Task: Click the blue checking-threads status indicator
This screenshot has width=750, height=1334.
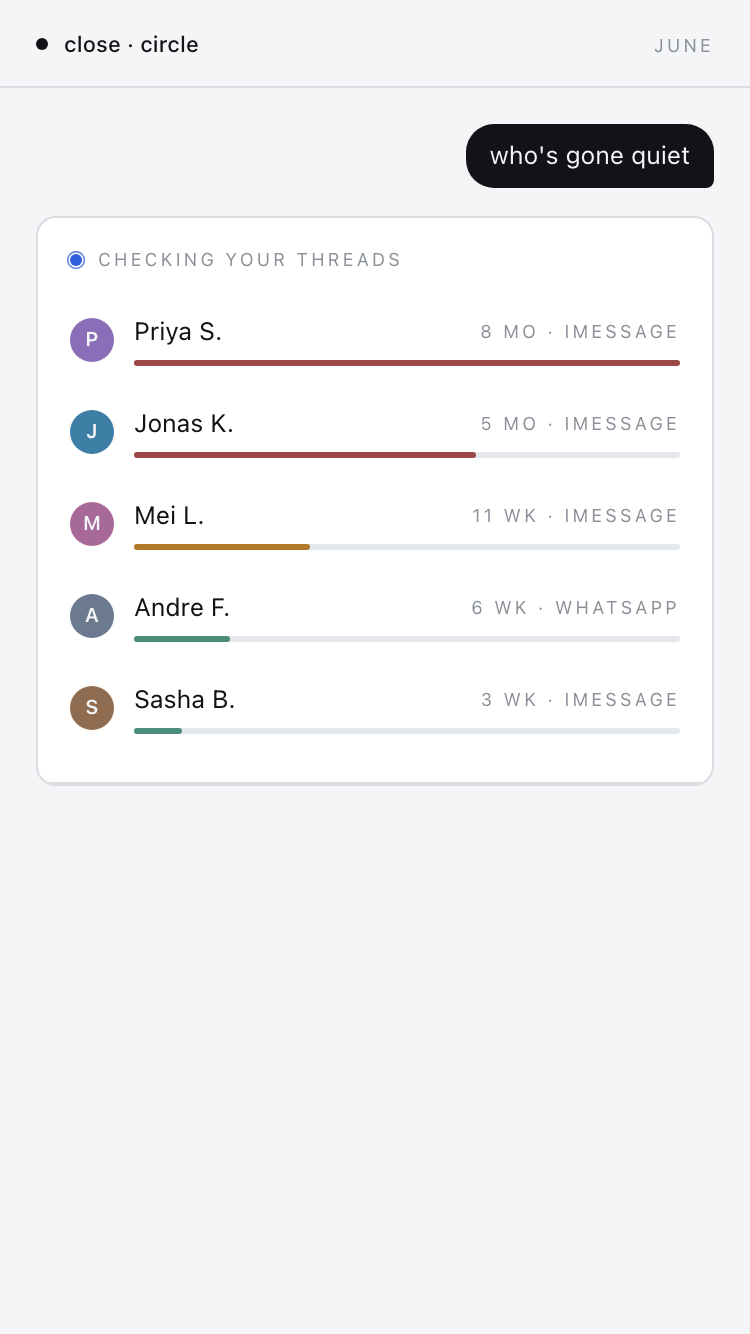Action: point(76,260)
